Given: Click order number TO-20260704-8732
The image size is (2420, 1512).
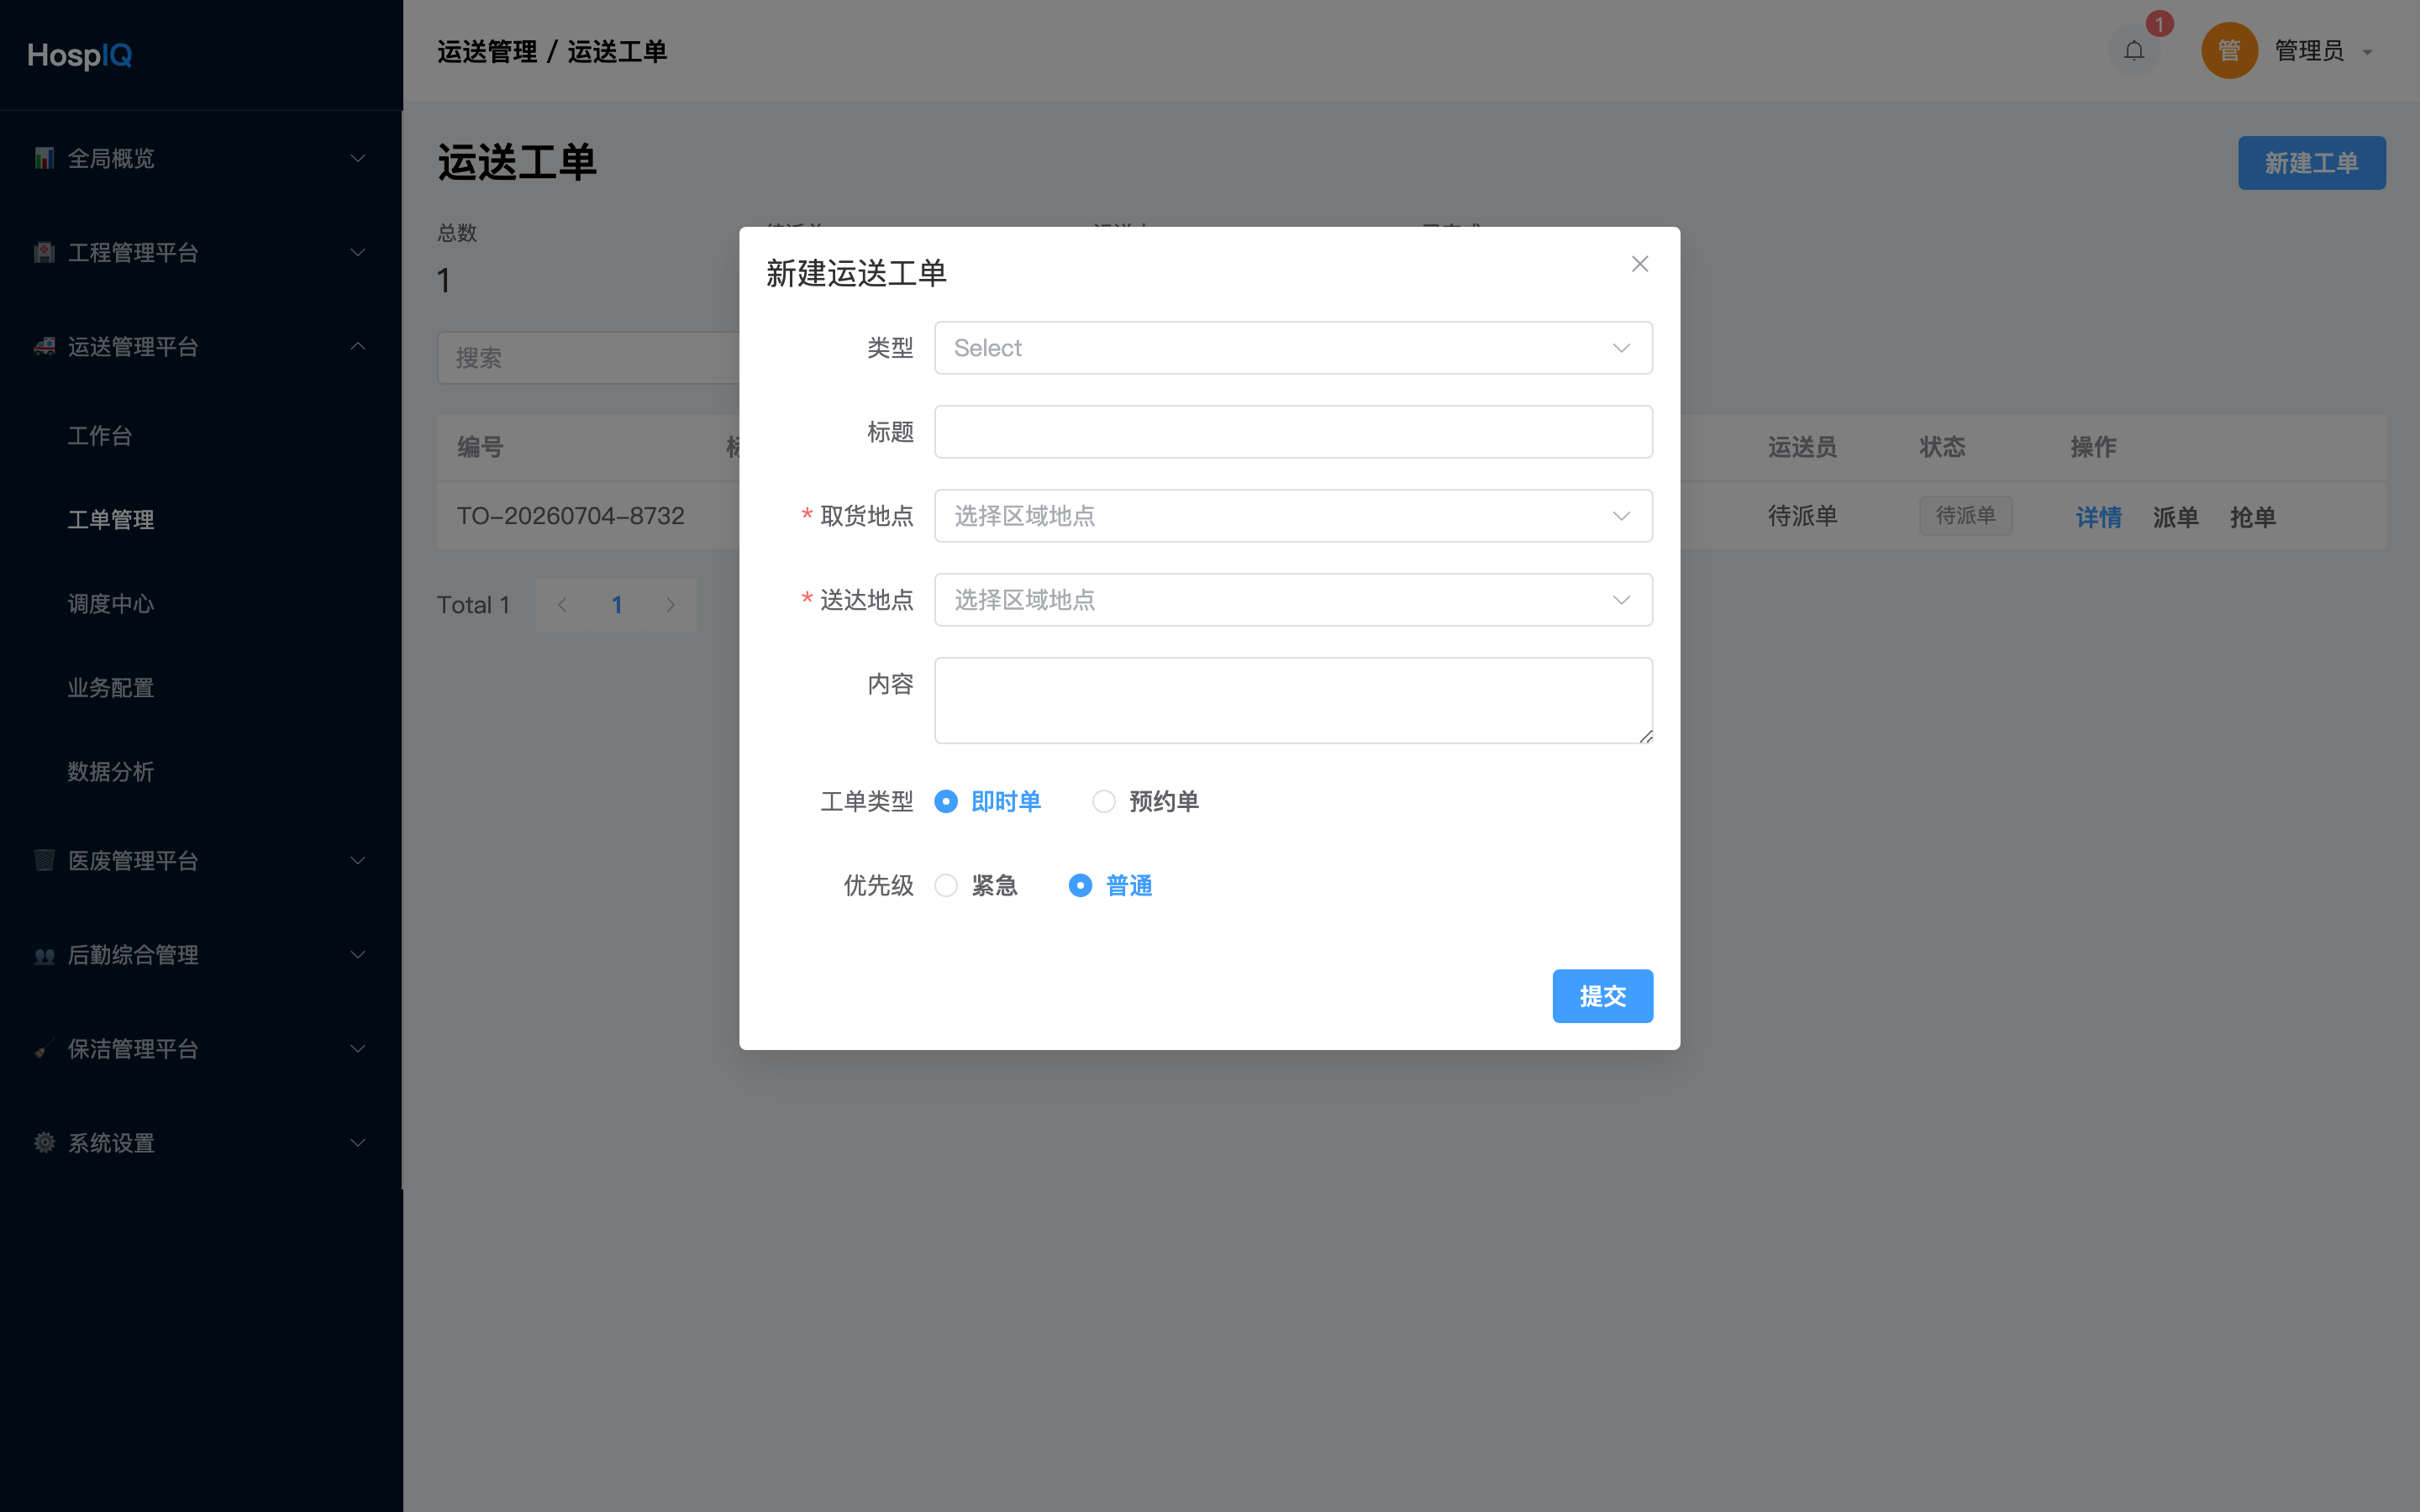Looking at the screenshot, I should tap(570, 516).
